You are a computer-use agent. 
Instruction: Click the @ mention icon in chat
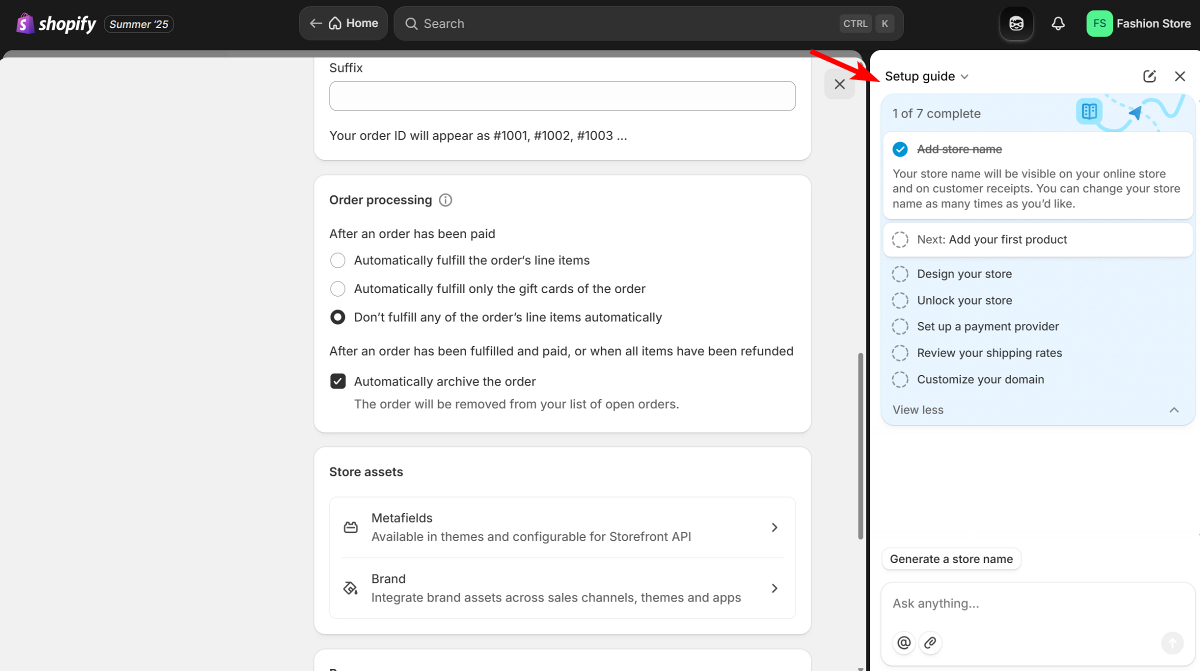(904, 643)
